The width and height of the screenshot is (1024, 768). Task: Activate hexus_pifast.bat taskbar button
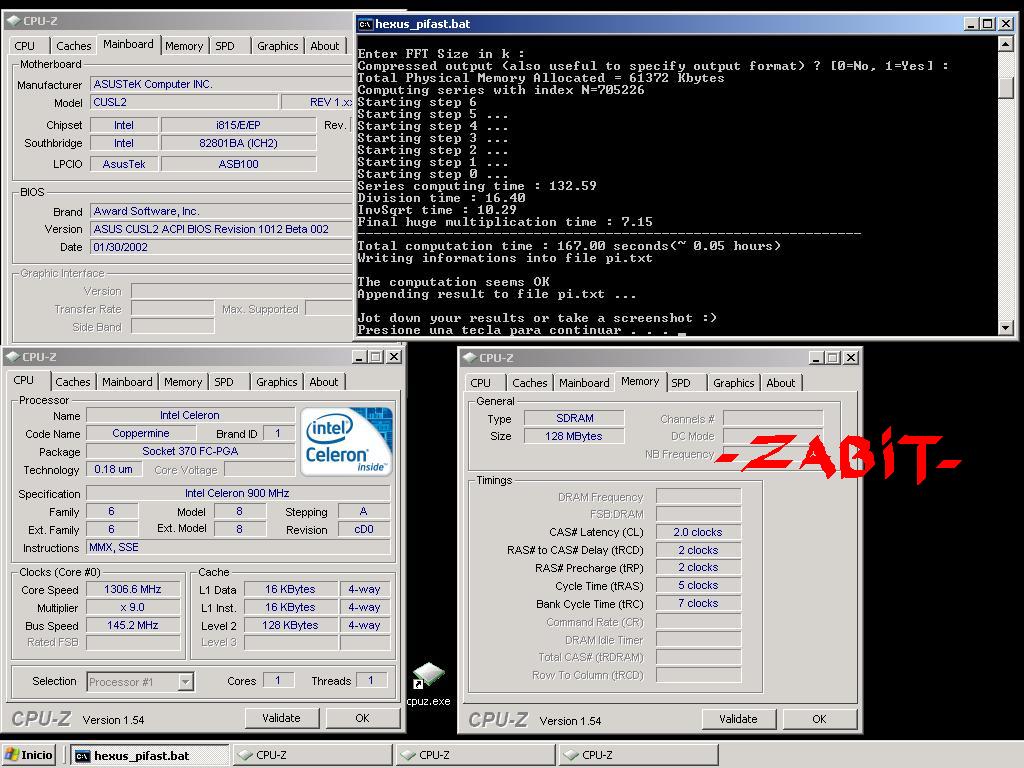(150, 756)
